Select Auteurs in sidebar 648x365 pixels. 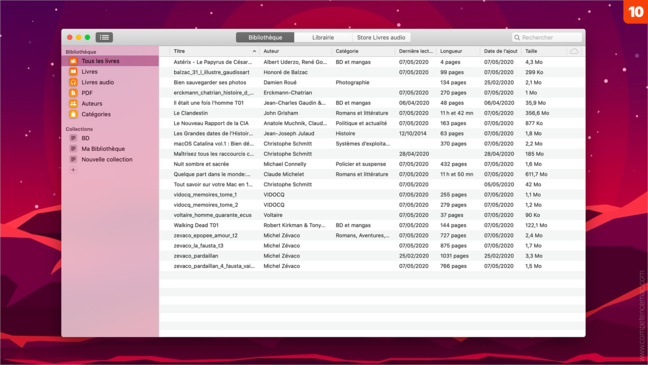click(x=110, y=103)
